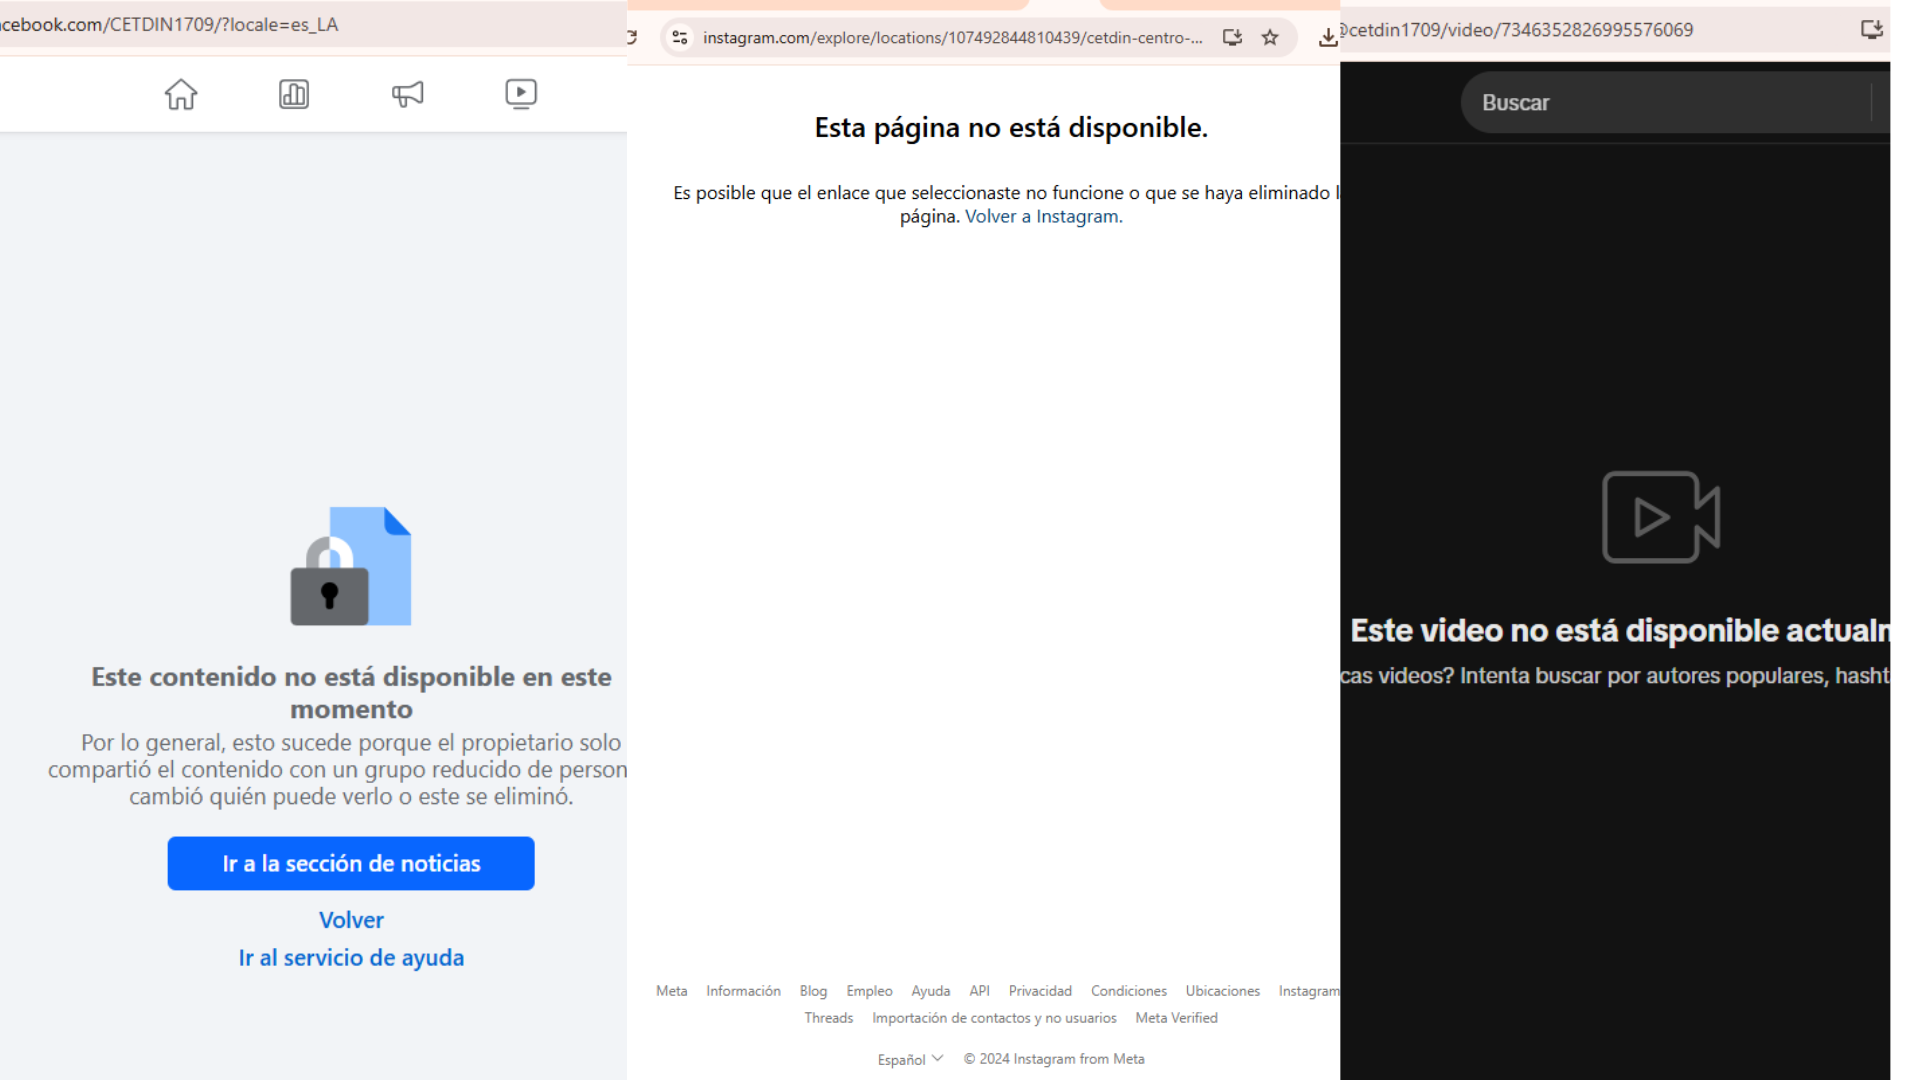Click 'Volver a Instagram.' link
Screen dimensions: 1920x1080
pos(1043,216)
